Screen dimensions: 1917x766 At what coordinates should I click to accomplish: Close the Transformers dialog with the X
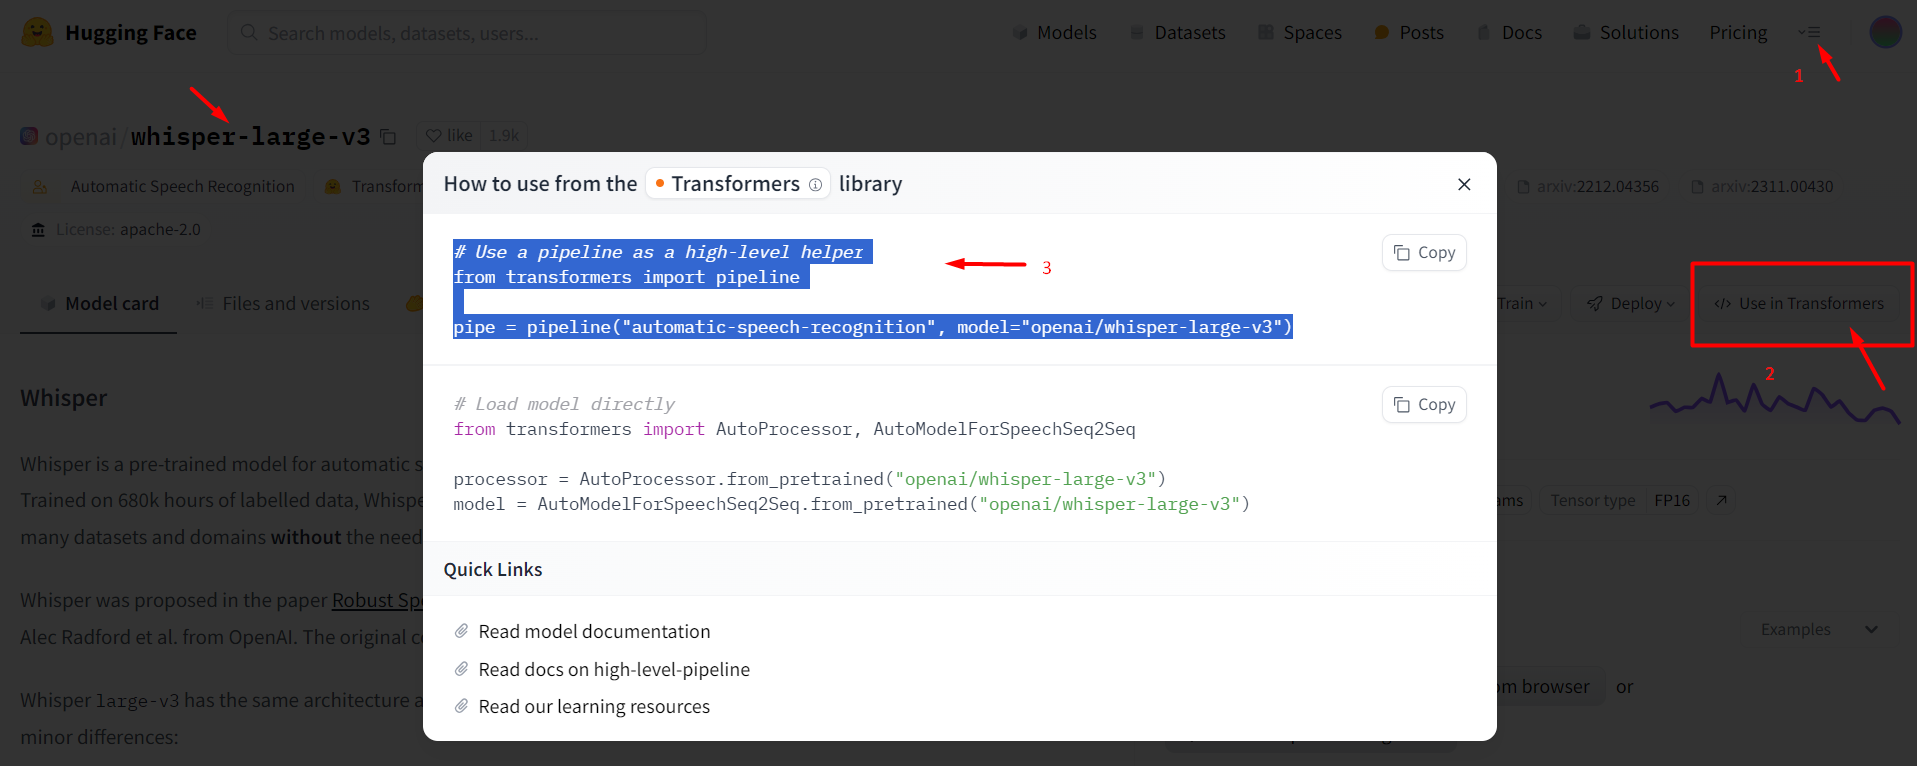1464,184
